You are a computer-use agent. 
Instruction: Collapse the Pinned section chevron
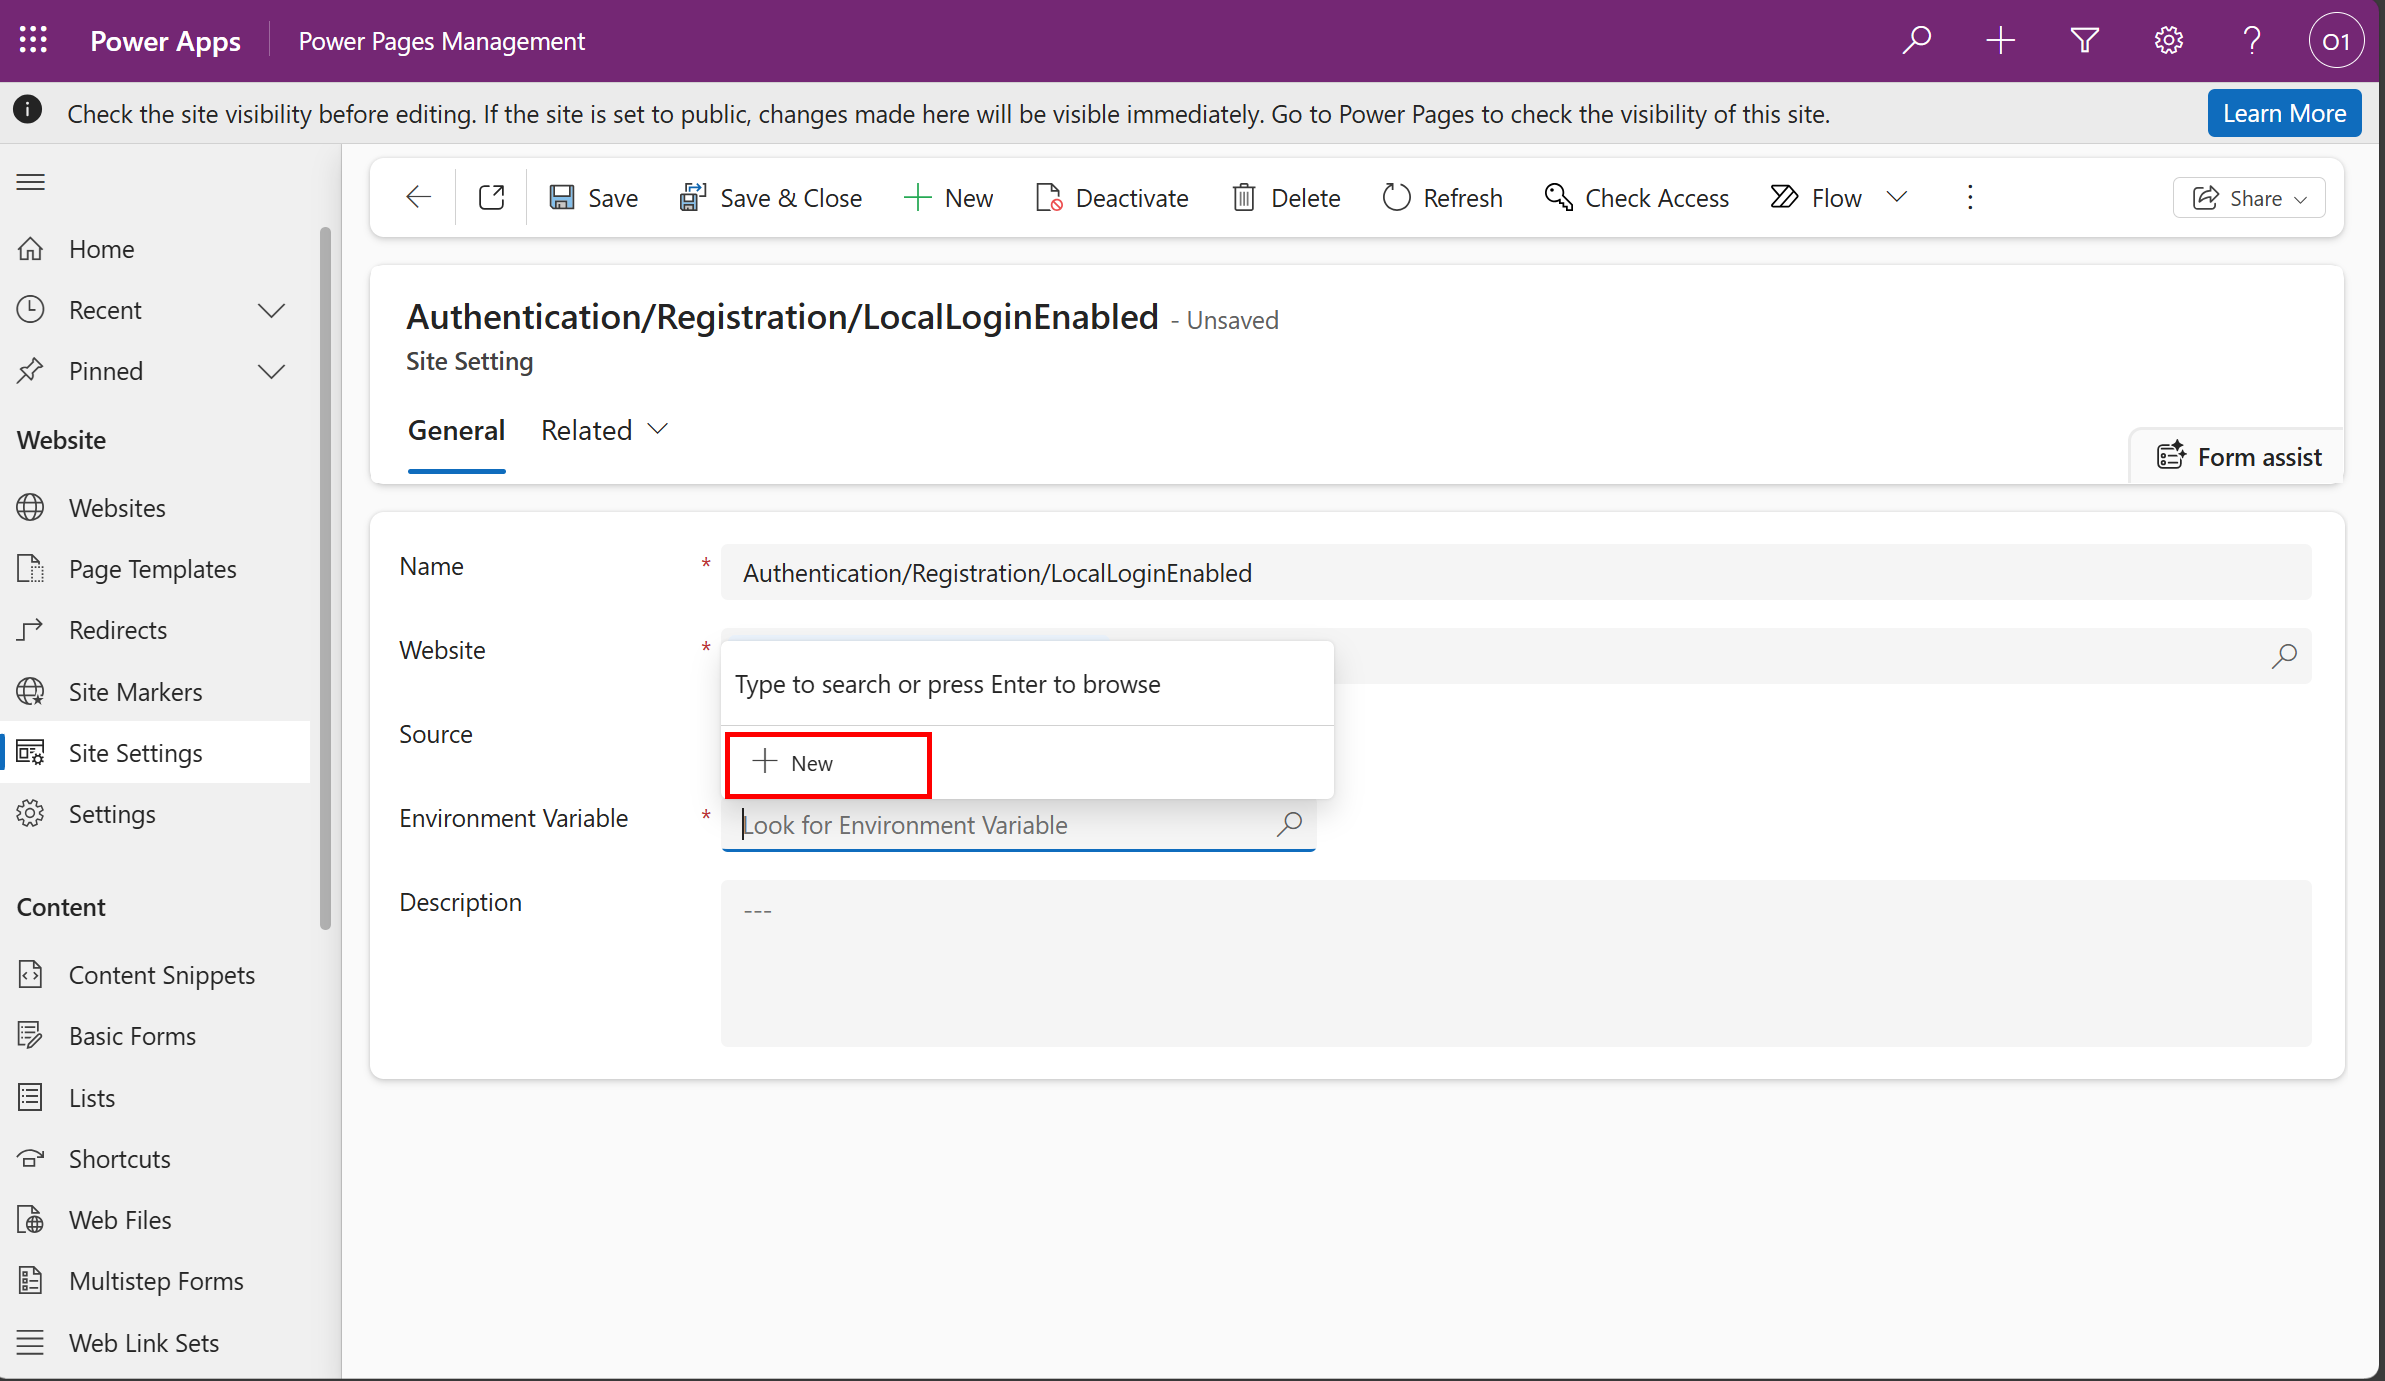(x=271, y=371)
